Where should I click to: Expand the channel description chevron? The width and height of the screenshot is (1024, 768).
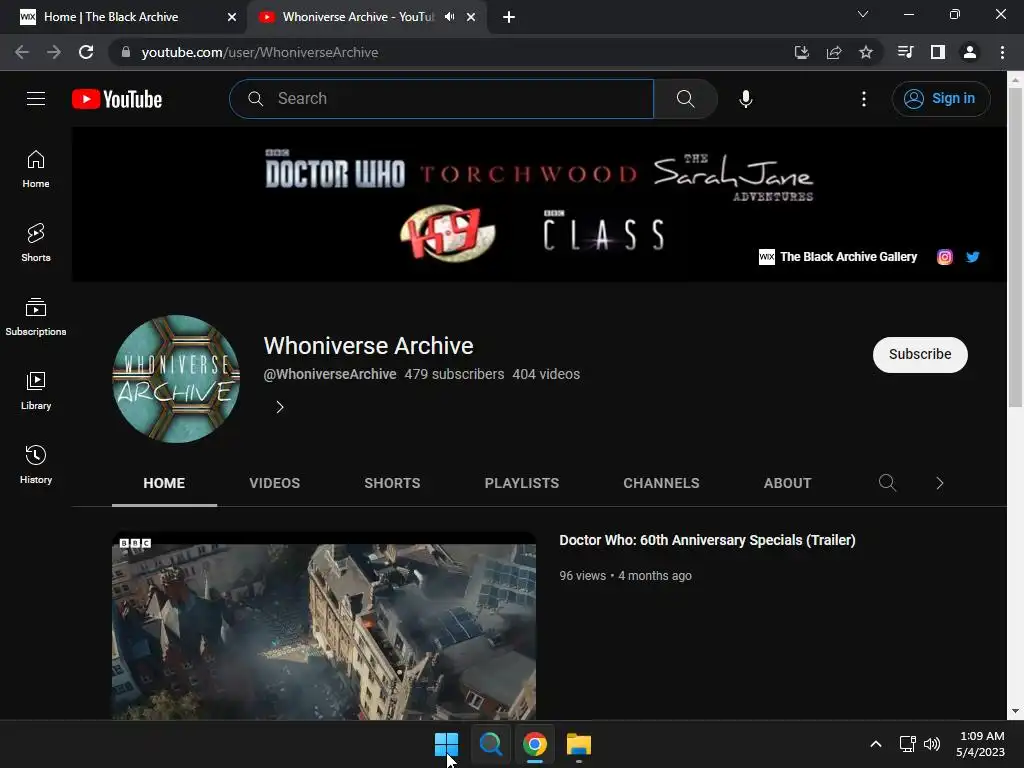pos(280,407)
